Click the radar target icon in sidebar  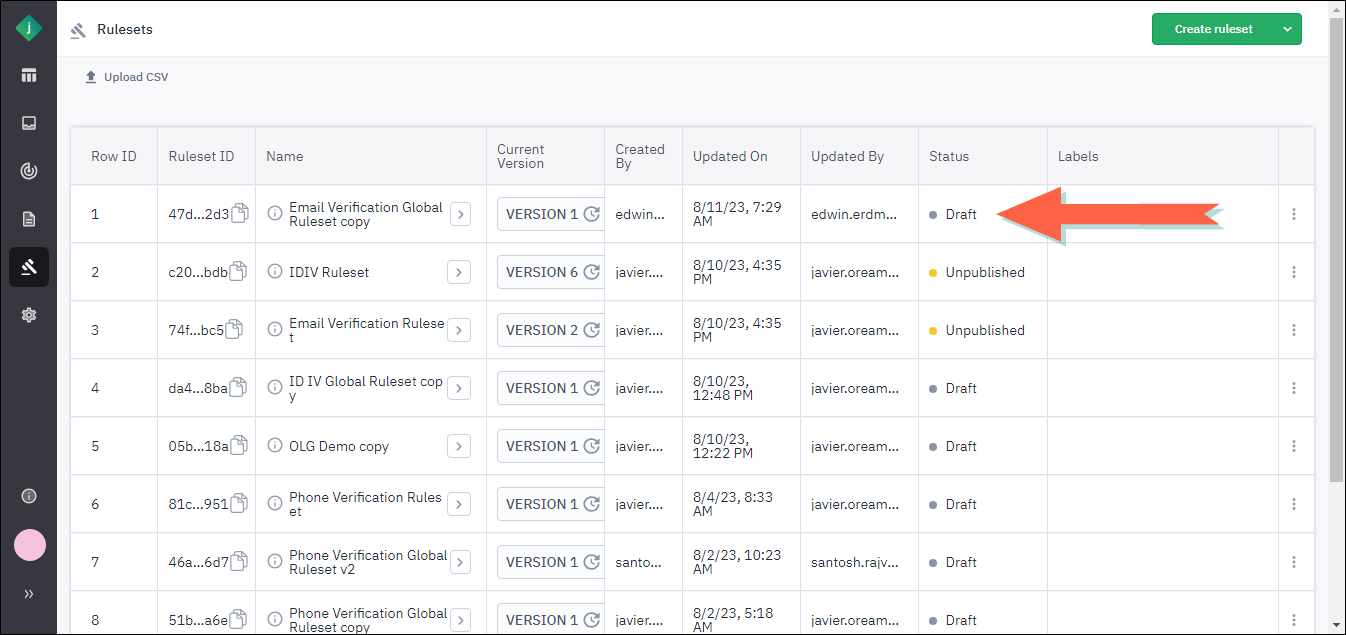[28, 171]
